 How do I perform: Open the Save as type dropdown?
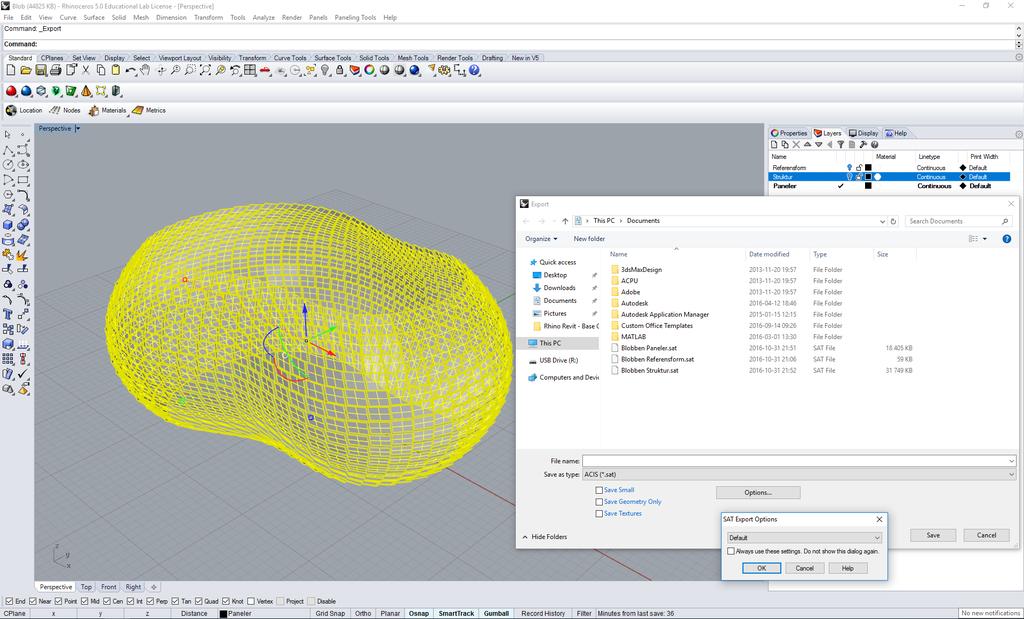pyautogui.click(x=799, y=475)
